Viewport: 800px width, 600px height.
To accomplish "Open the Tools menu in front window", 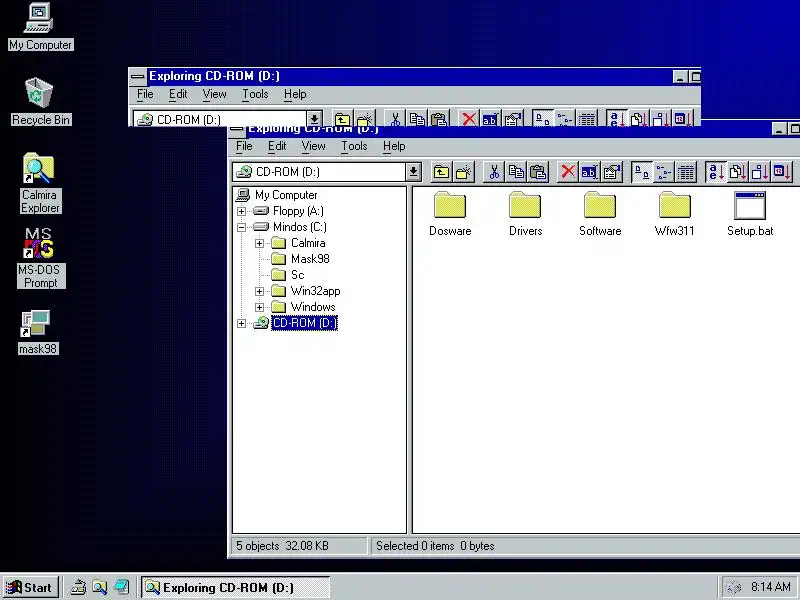I will [x=354, y=146].
